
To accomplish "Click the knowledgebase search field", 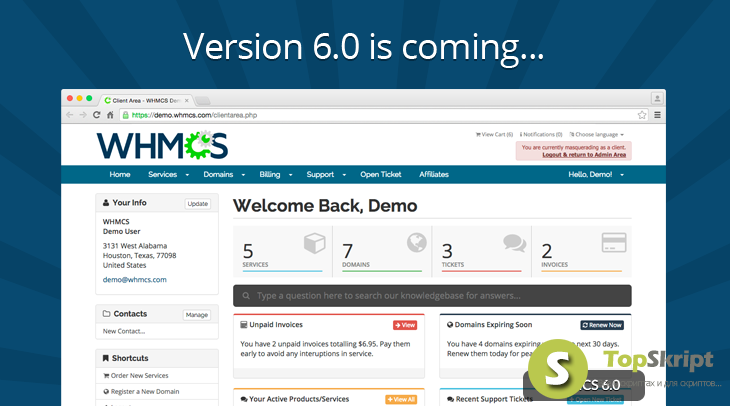I will point(432,296).
